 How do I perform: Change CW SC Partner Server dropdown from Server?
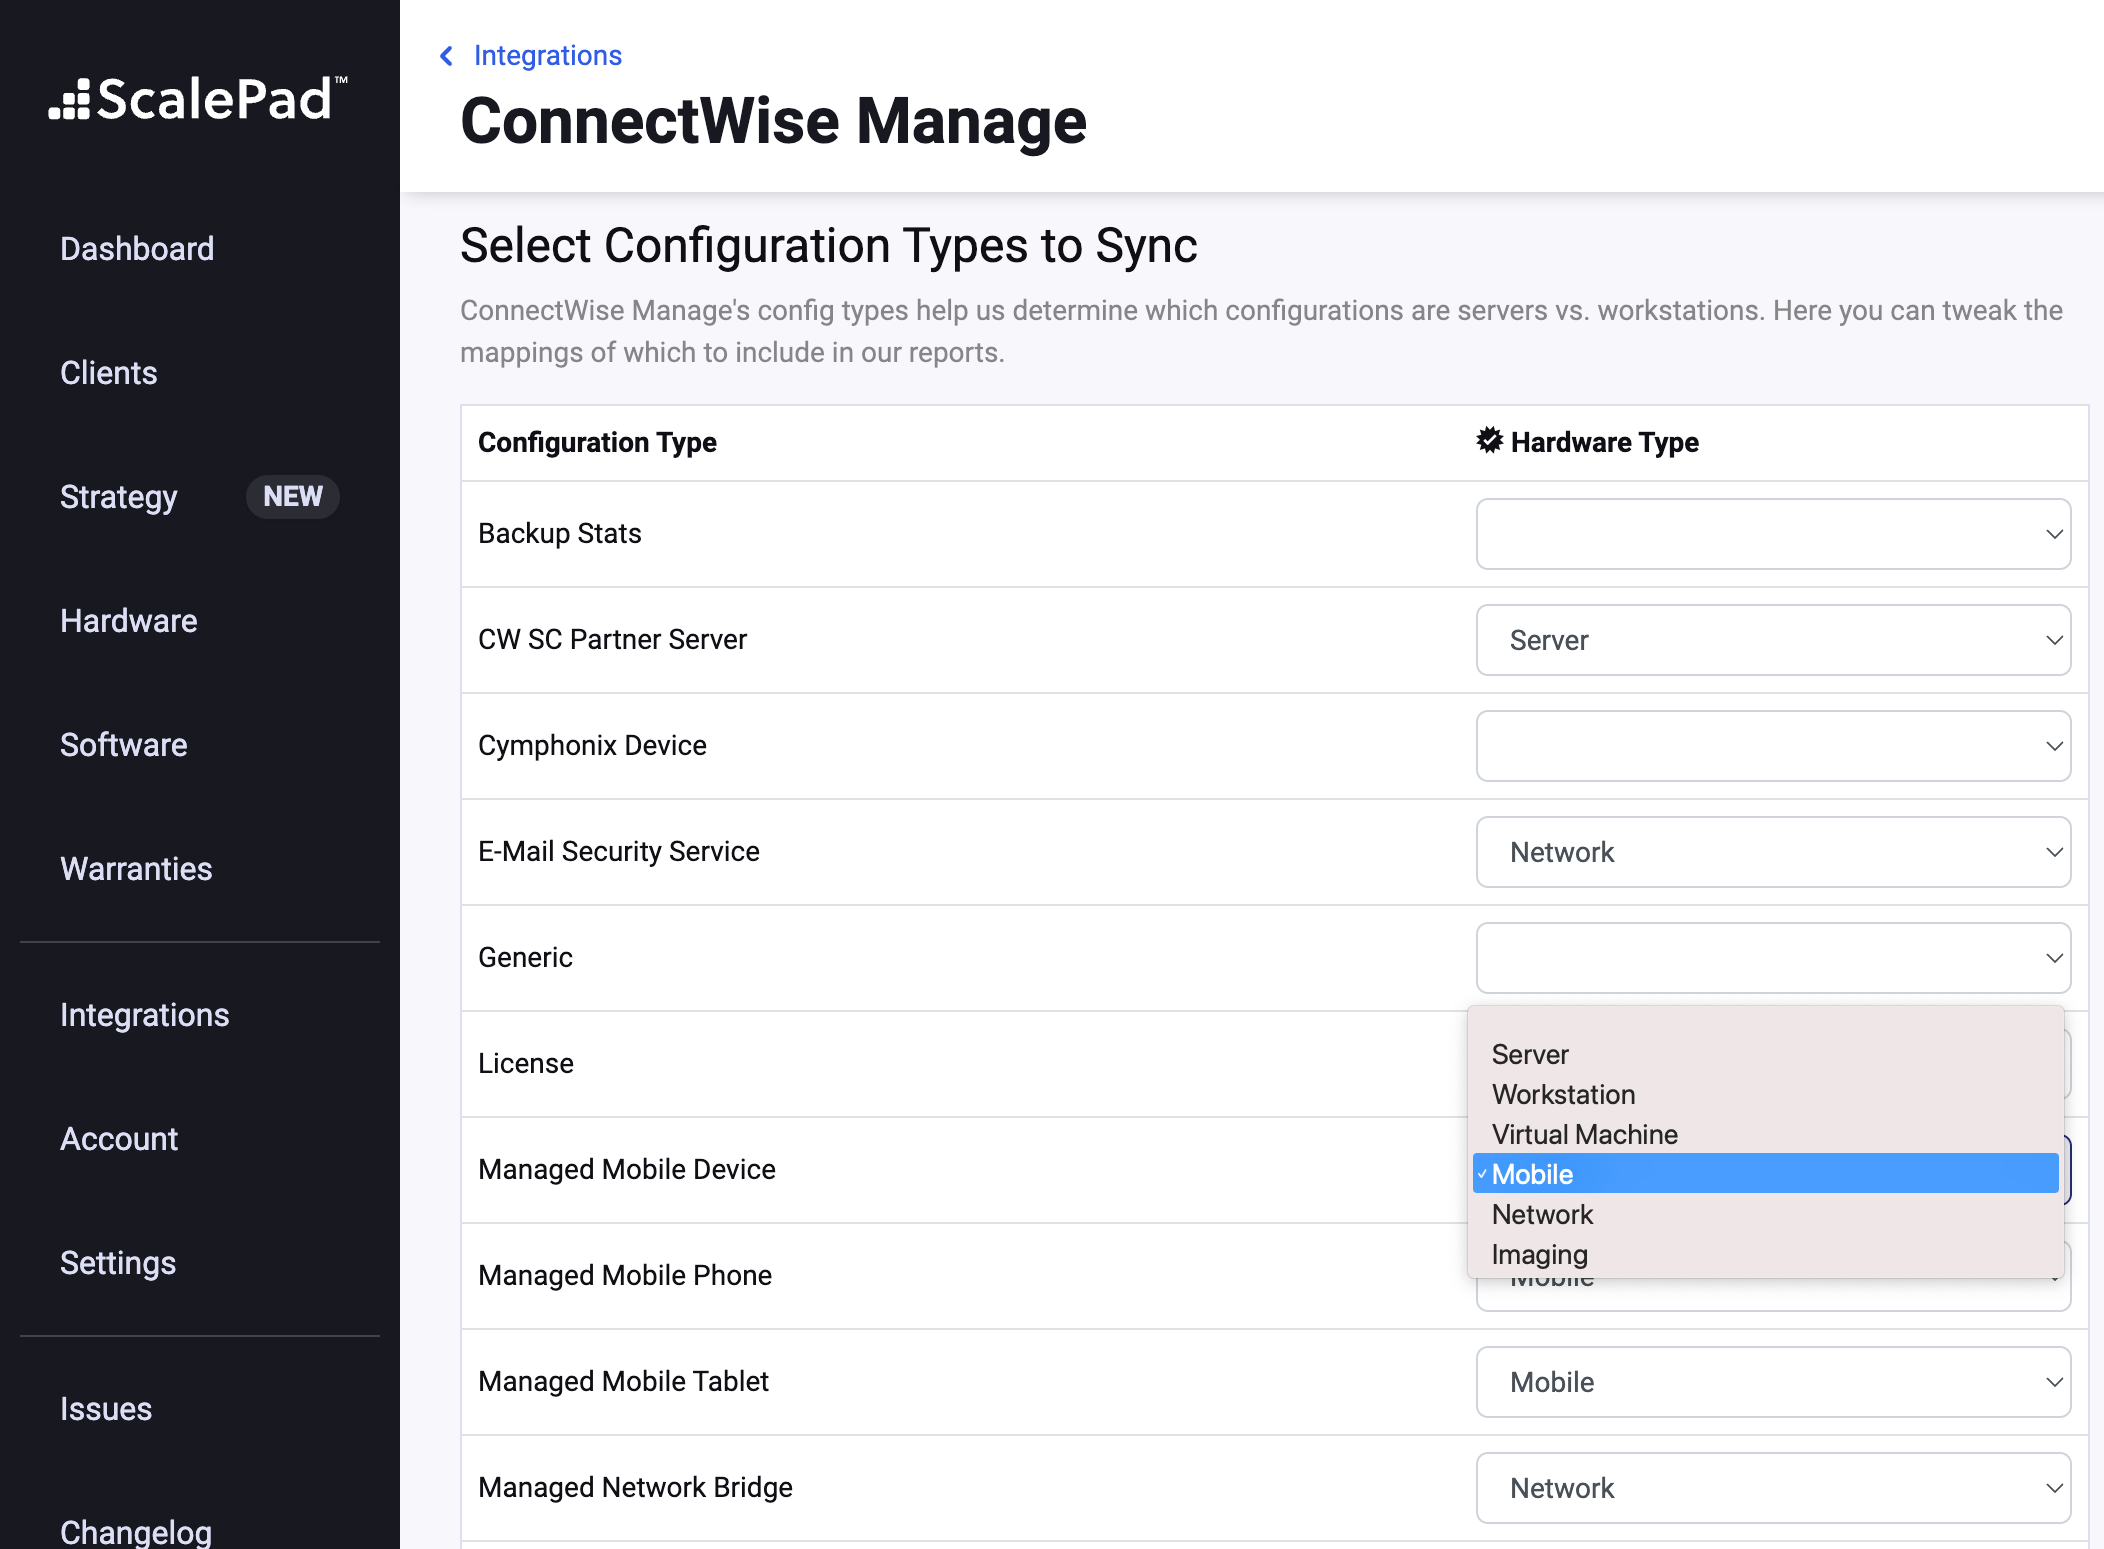[1772, 640]
